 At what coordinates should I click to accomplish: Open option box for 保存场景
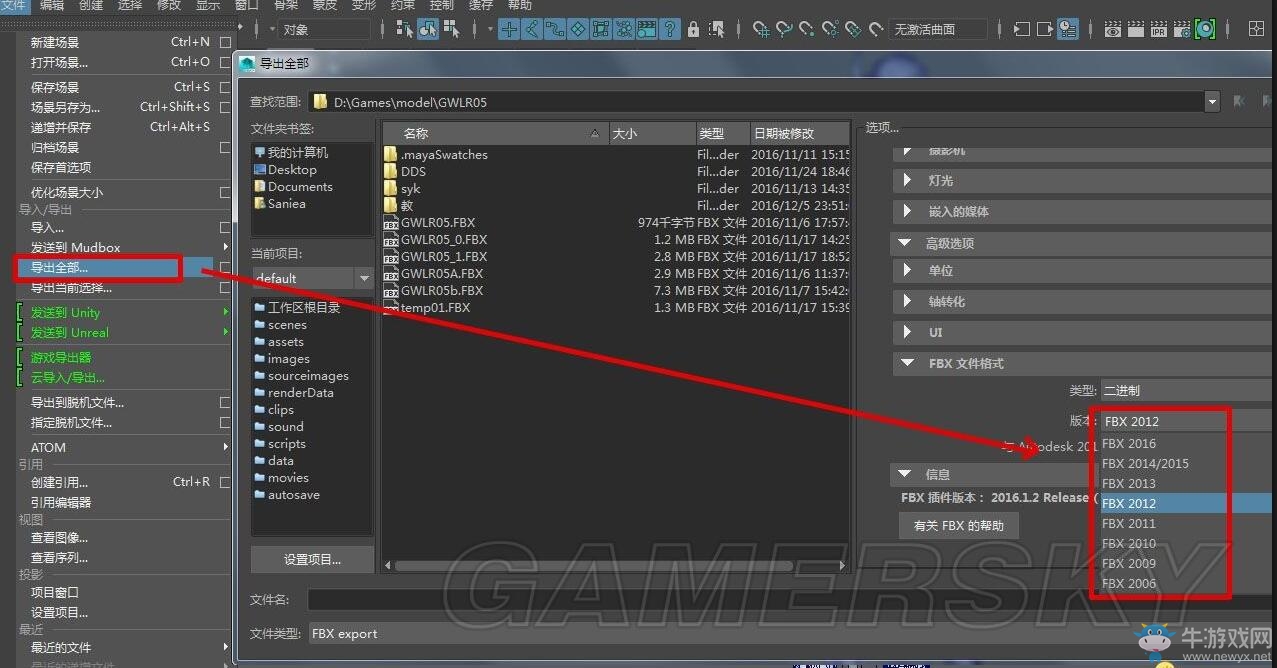click(x=225, y=87)
